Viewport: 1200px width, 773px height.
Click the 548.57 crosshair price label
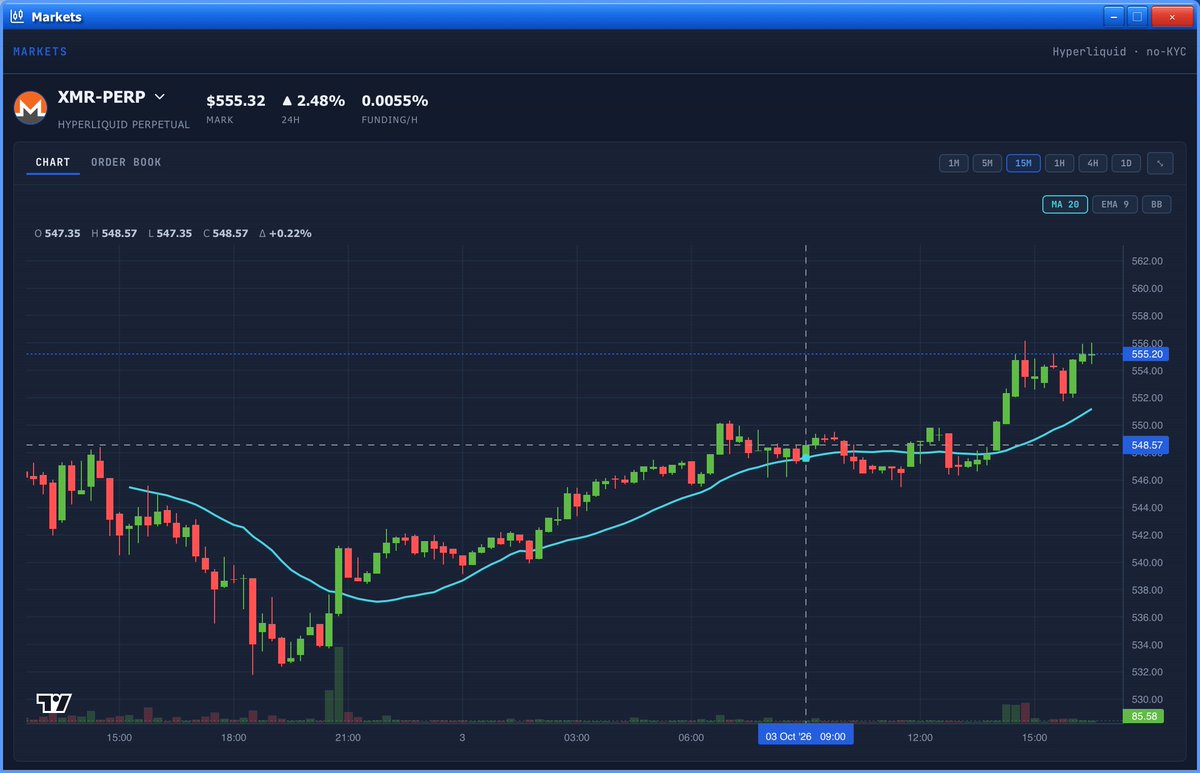(1147, 444)
